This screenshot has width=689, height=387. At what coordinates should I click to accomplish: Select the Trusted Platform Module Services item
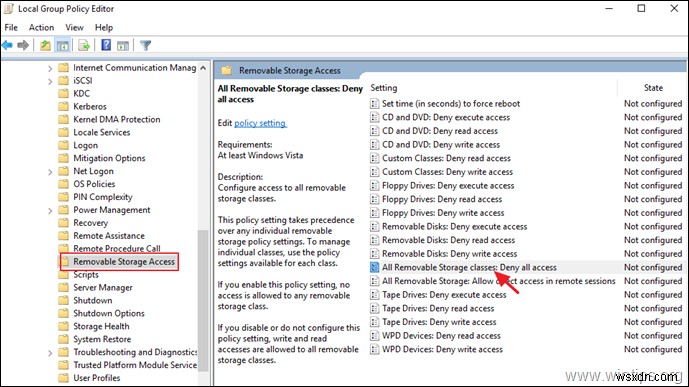pyautogui.click(x=135, y=365)
